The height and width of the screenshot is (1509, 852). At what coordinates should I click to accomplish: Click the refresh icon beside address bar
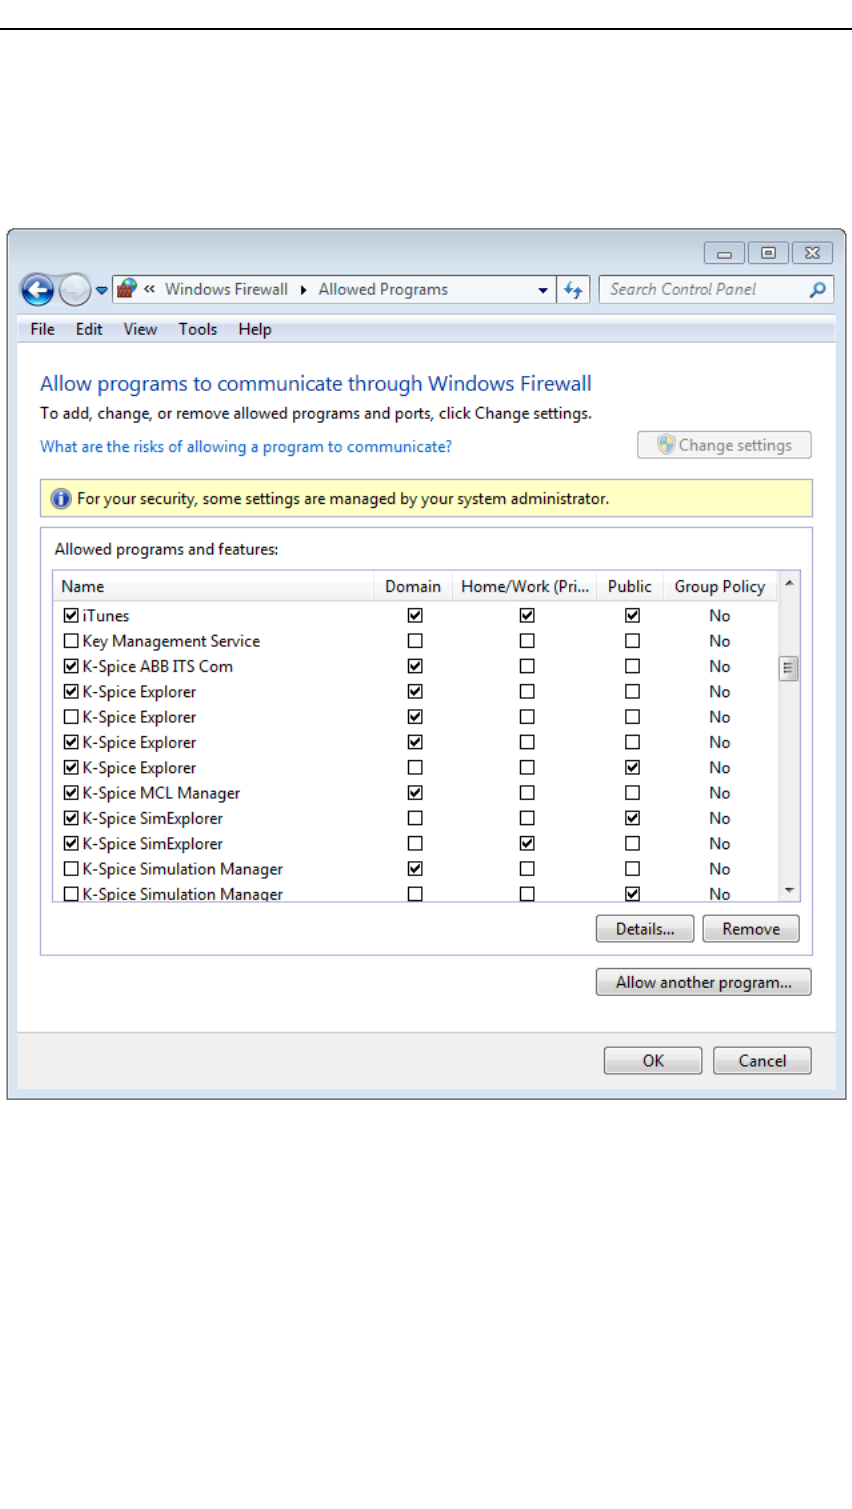[x=573, y=290]
